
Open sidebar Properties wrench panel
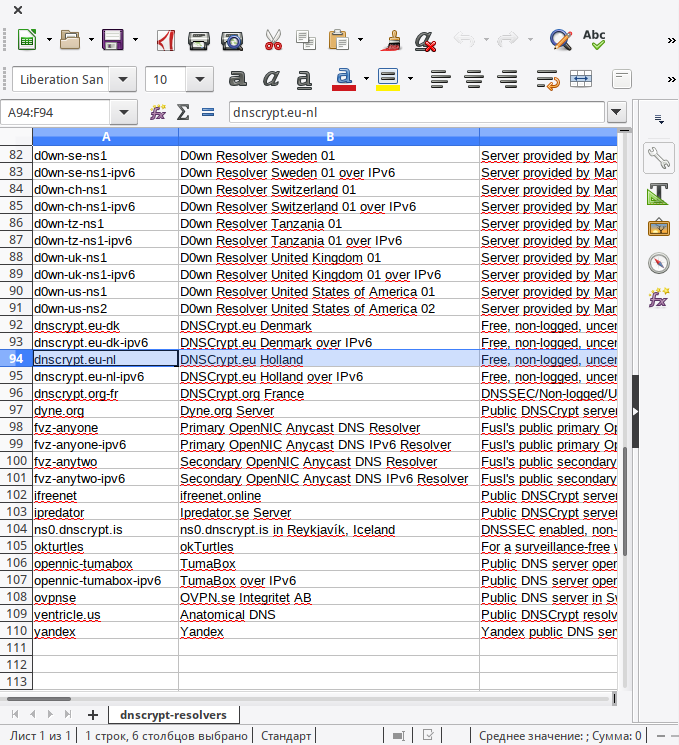point(658,158)
